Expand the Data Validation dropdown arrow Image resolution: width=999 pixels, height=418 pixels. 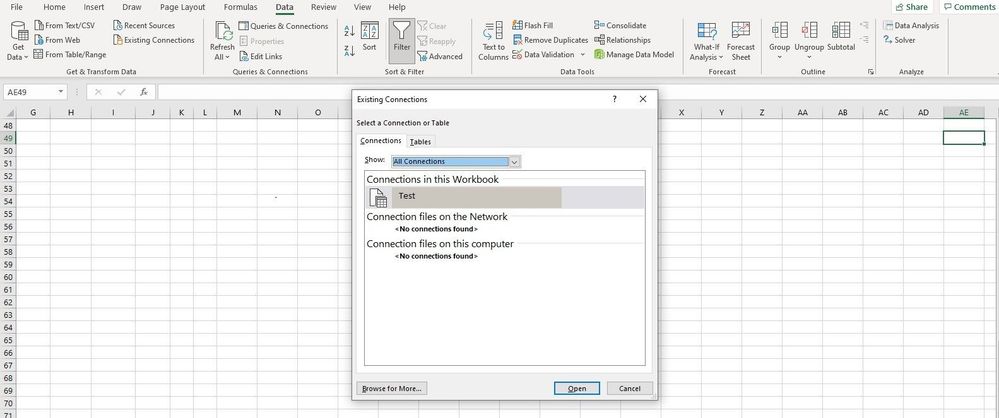pos(582,54)
